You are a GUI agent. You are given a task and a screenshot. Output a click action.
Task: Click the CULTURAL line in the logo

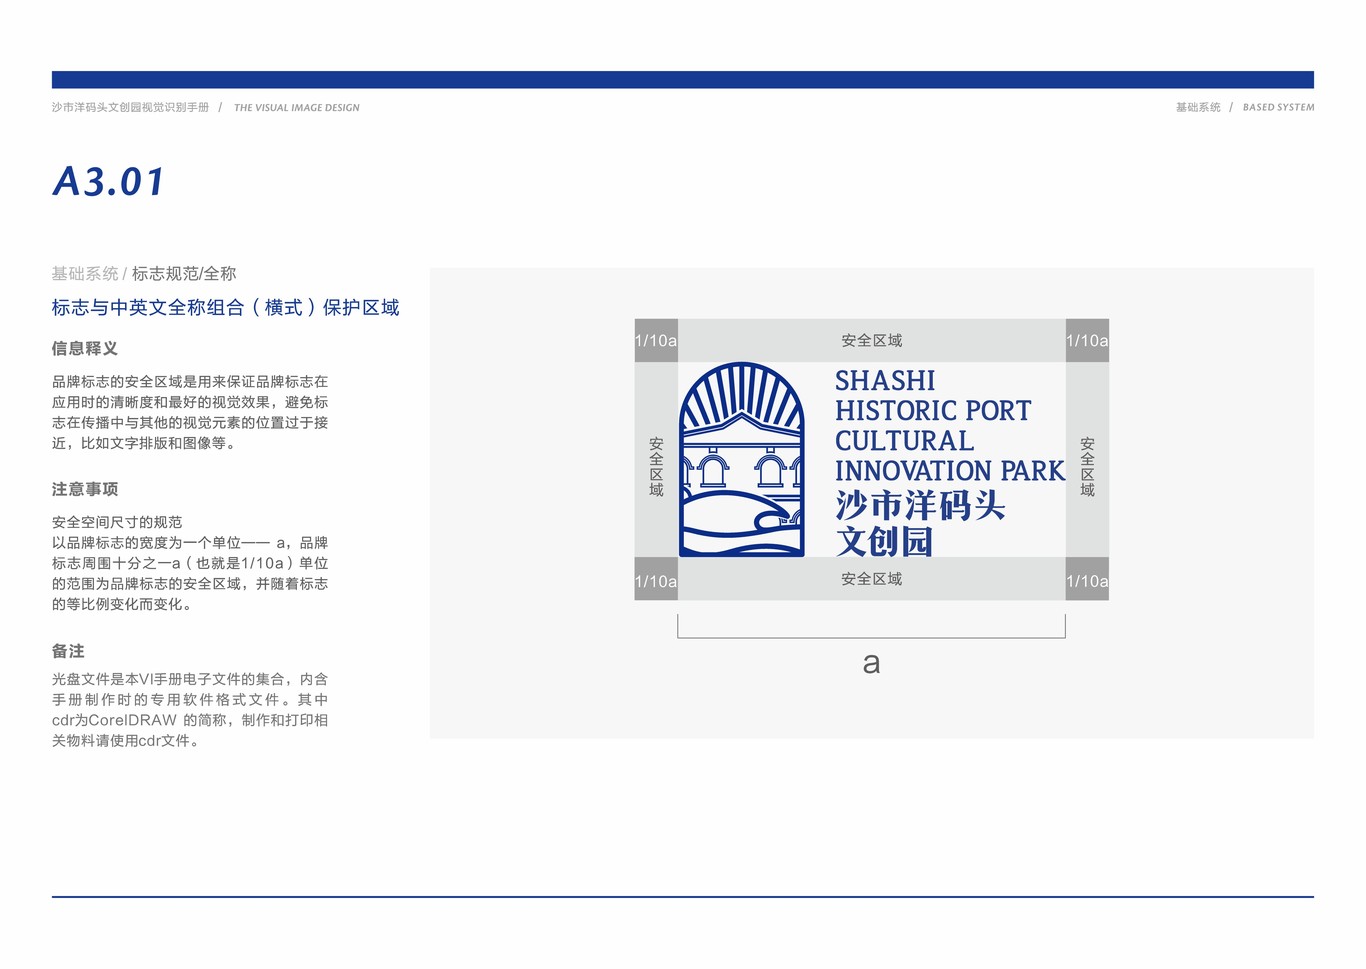904,441
